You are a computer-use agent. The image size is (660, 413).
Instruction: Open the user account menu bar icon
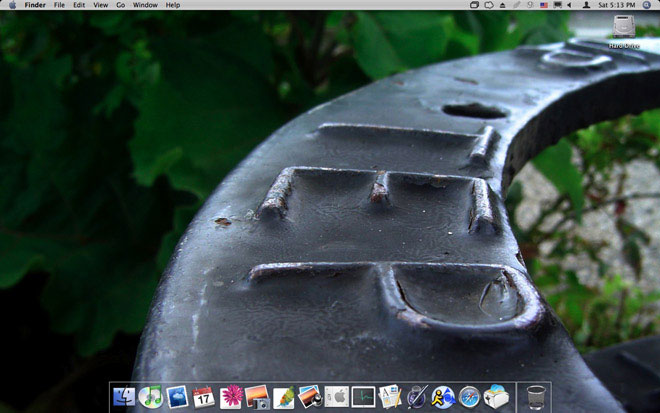click(586, 5)
